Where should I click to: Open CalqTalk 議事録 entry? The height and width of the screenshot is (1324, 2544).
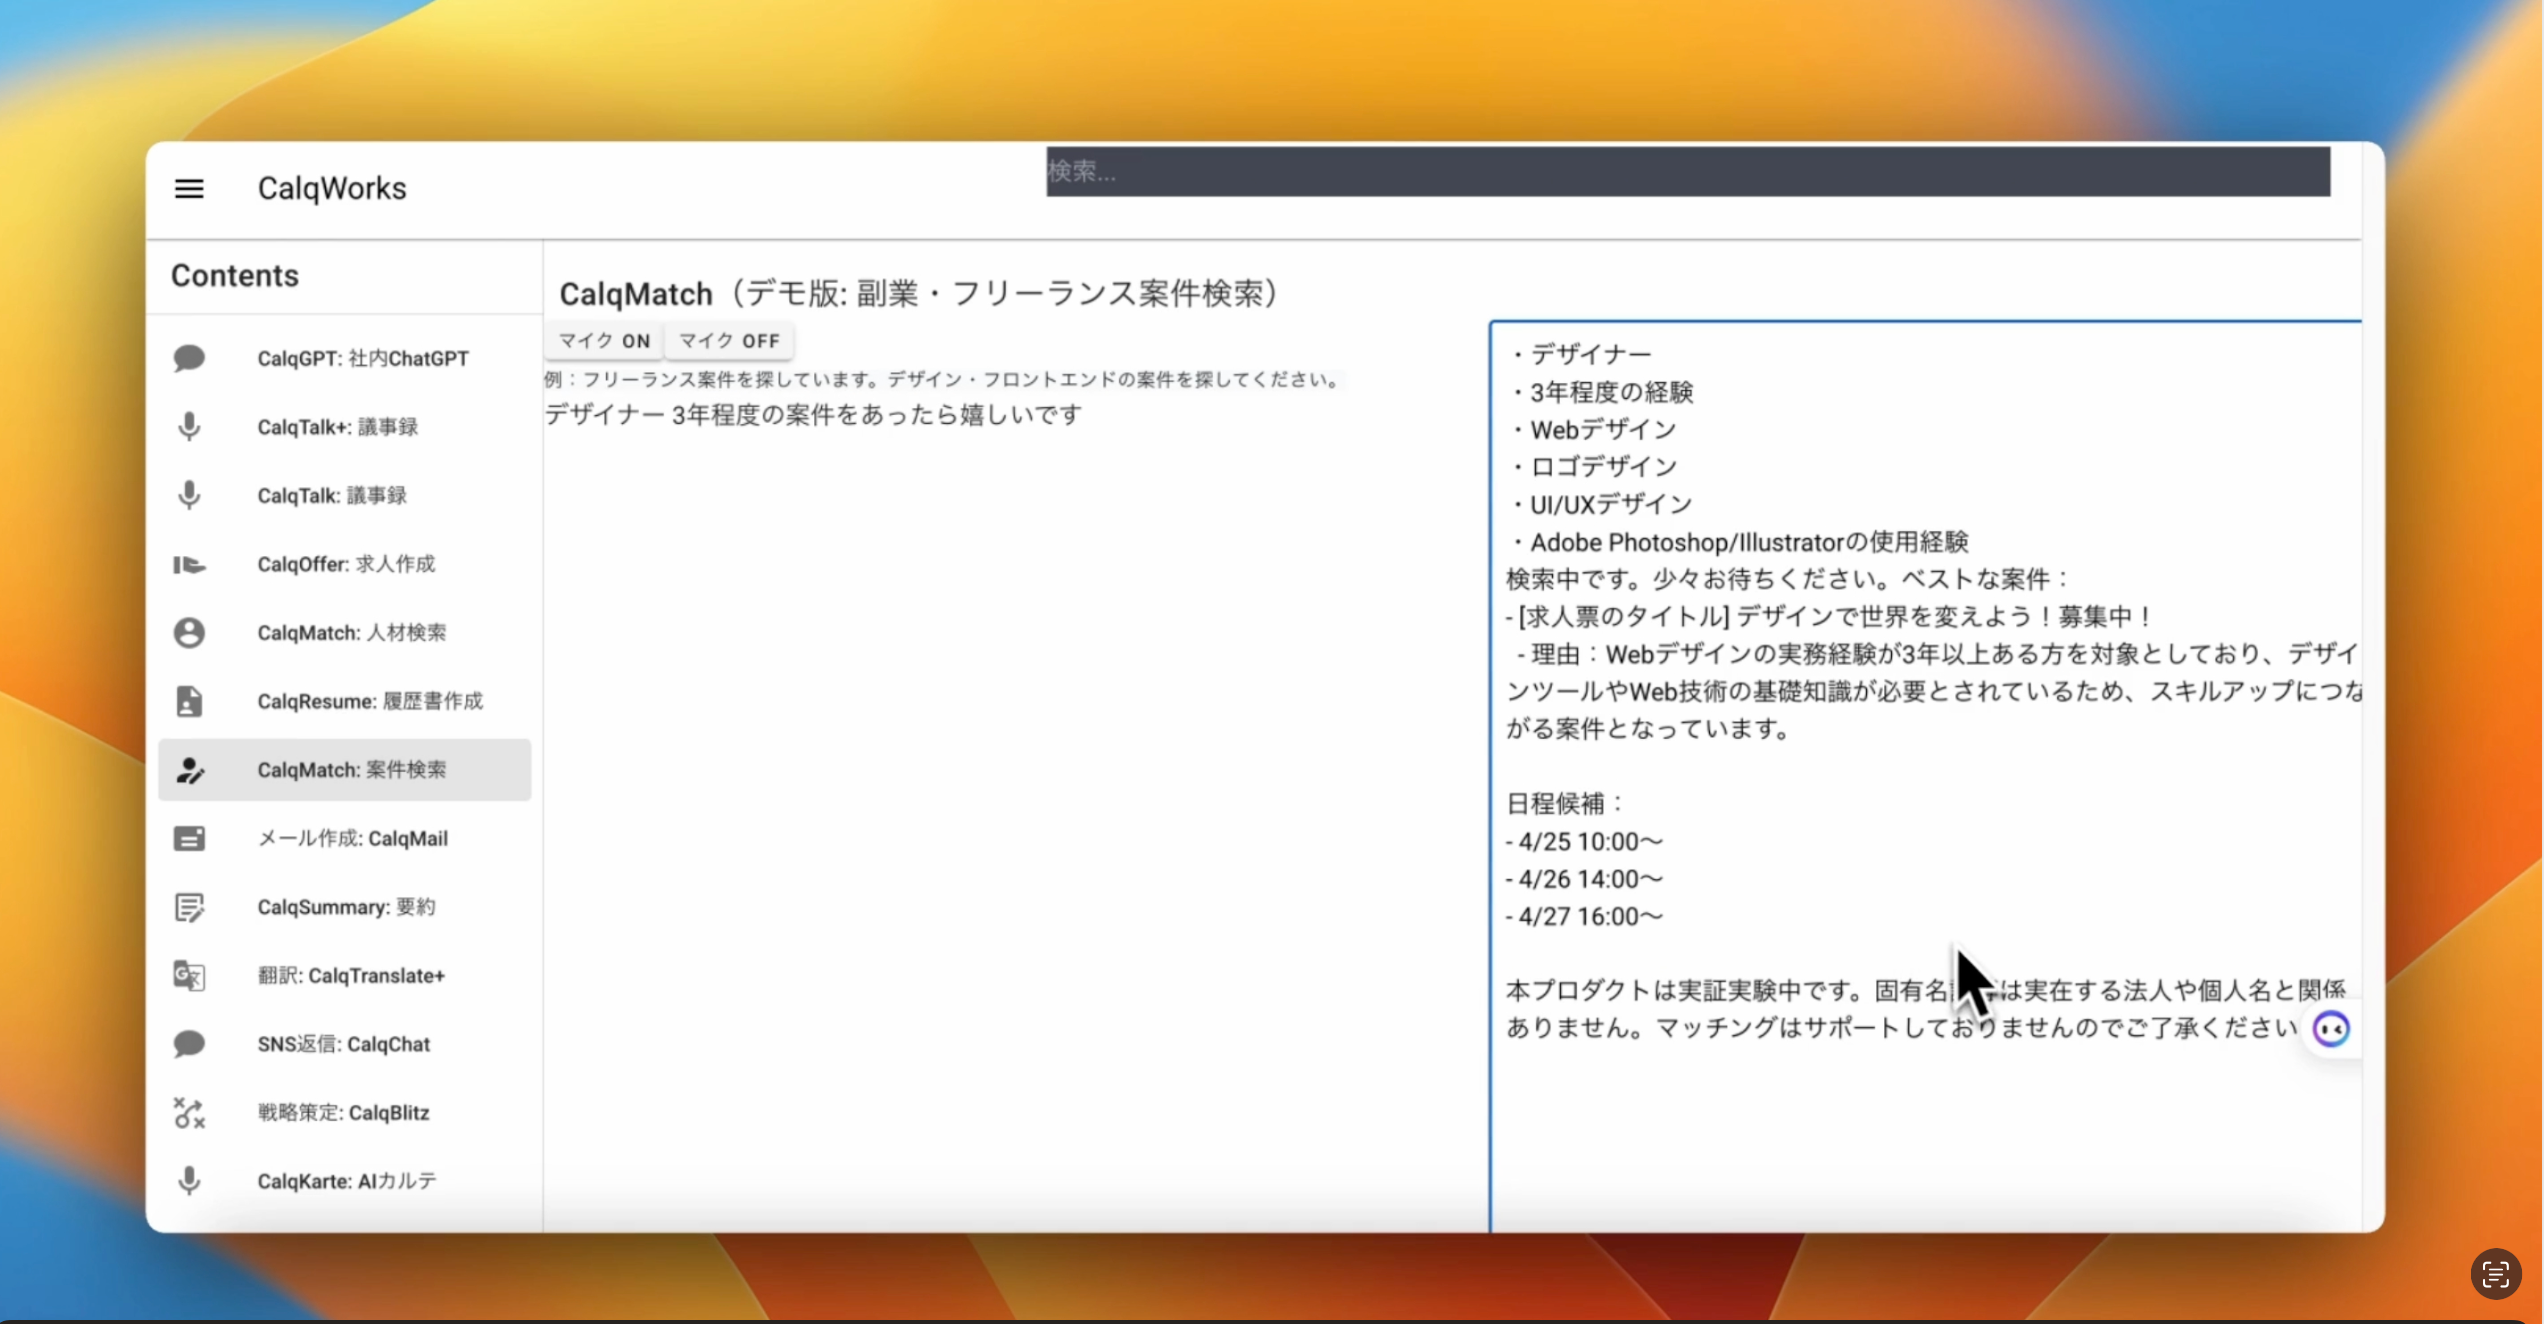coord(330,495)
